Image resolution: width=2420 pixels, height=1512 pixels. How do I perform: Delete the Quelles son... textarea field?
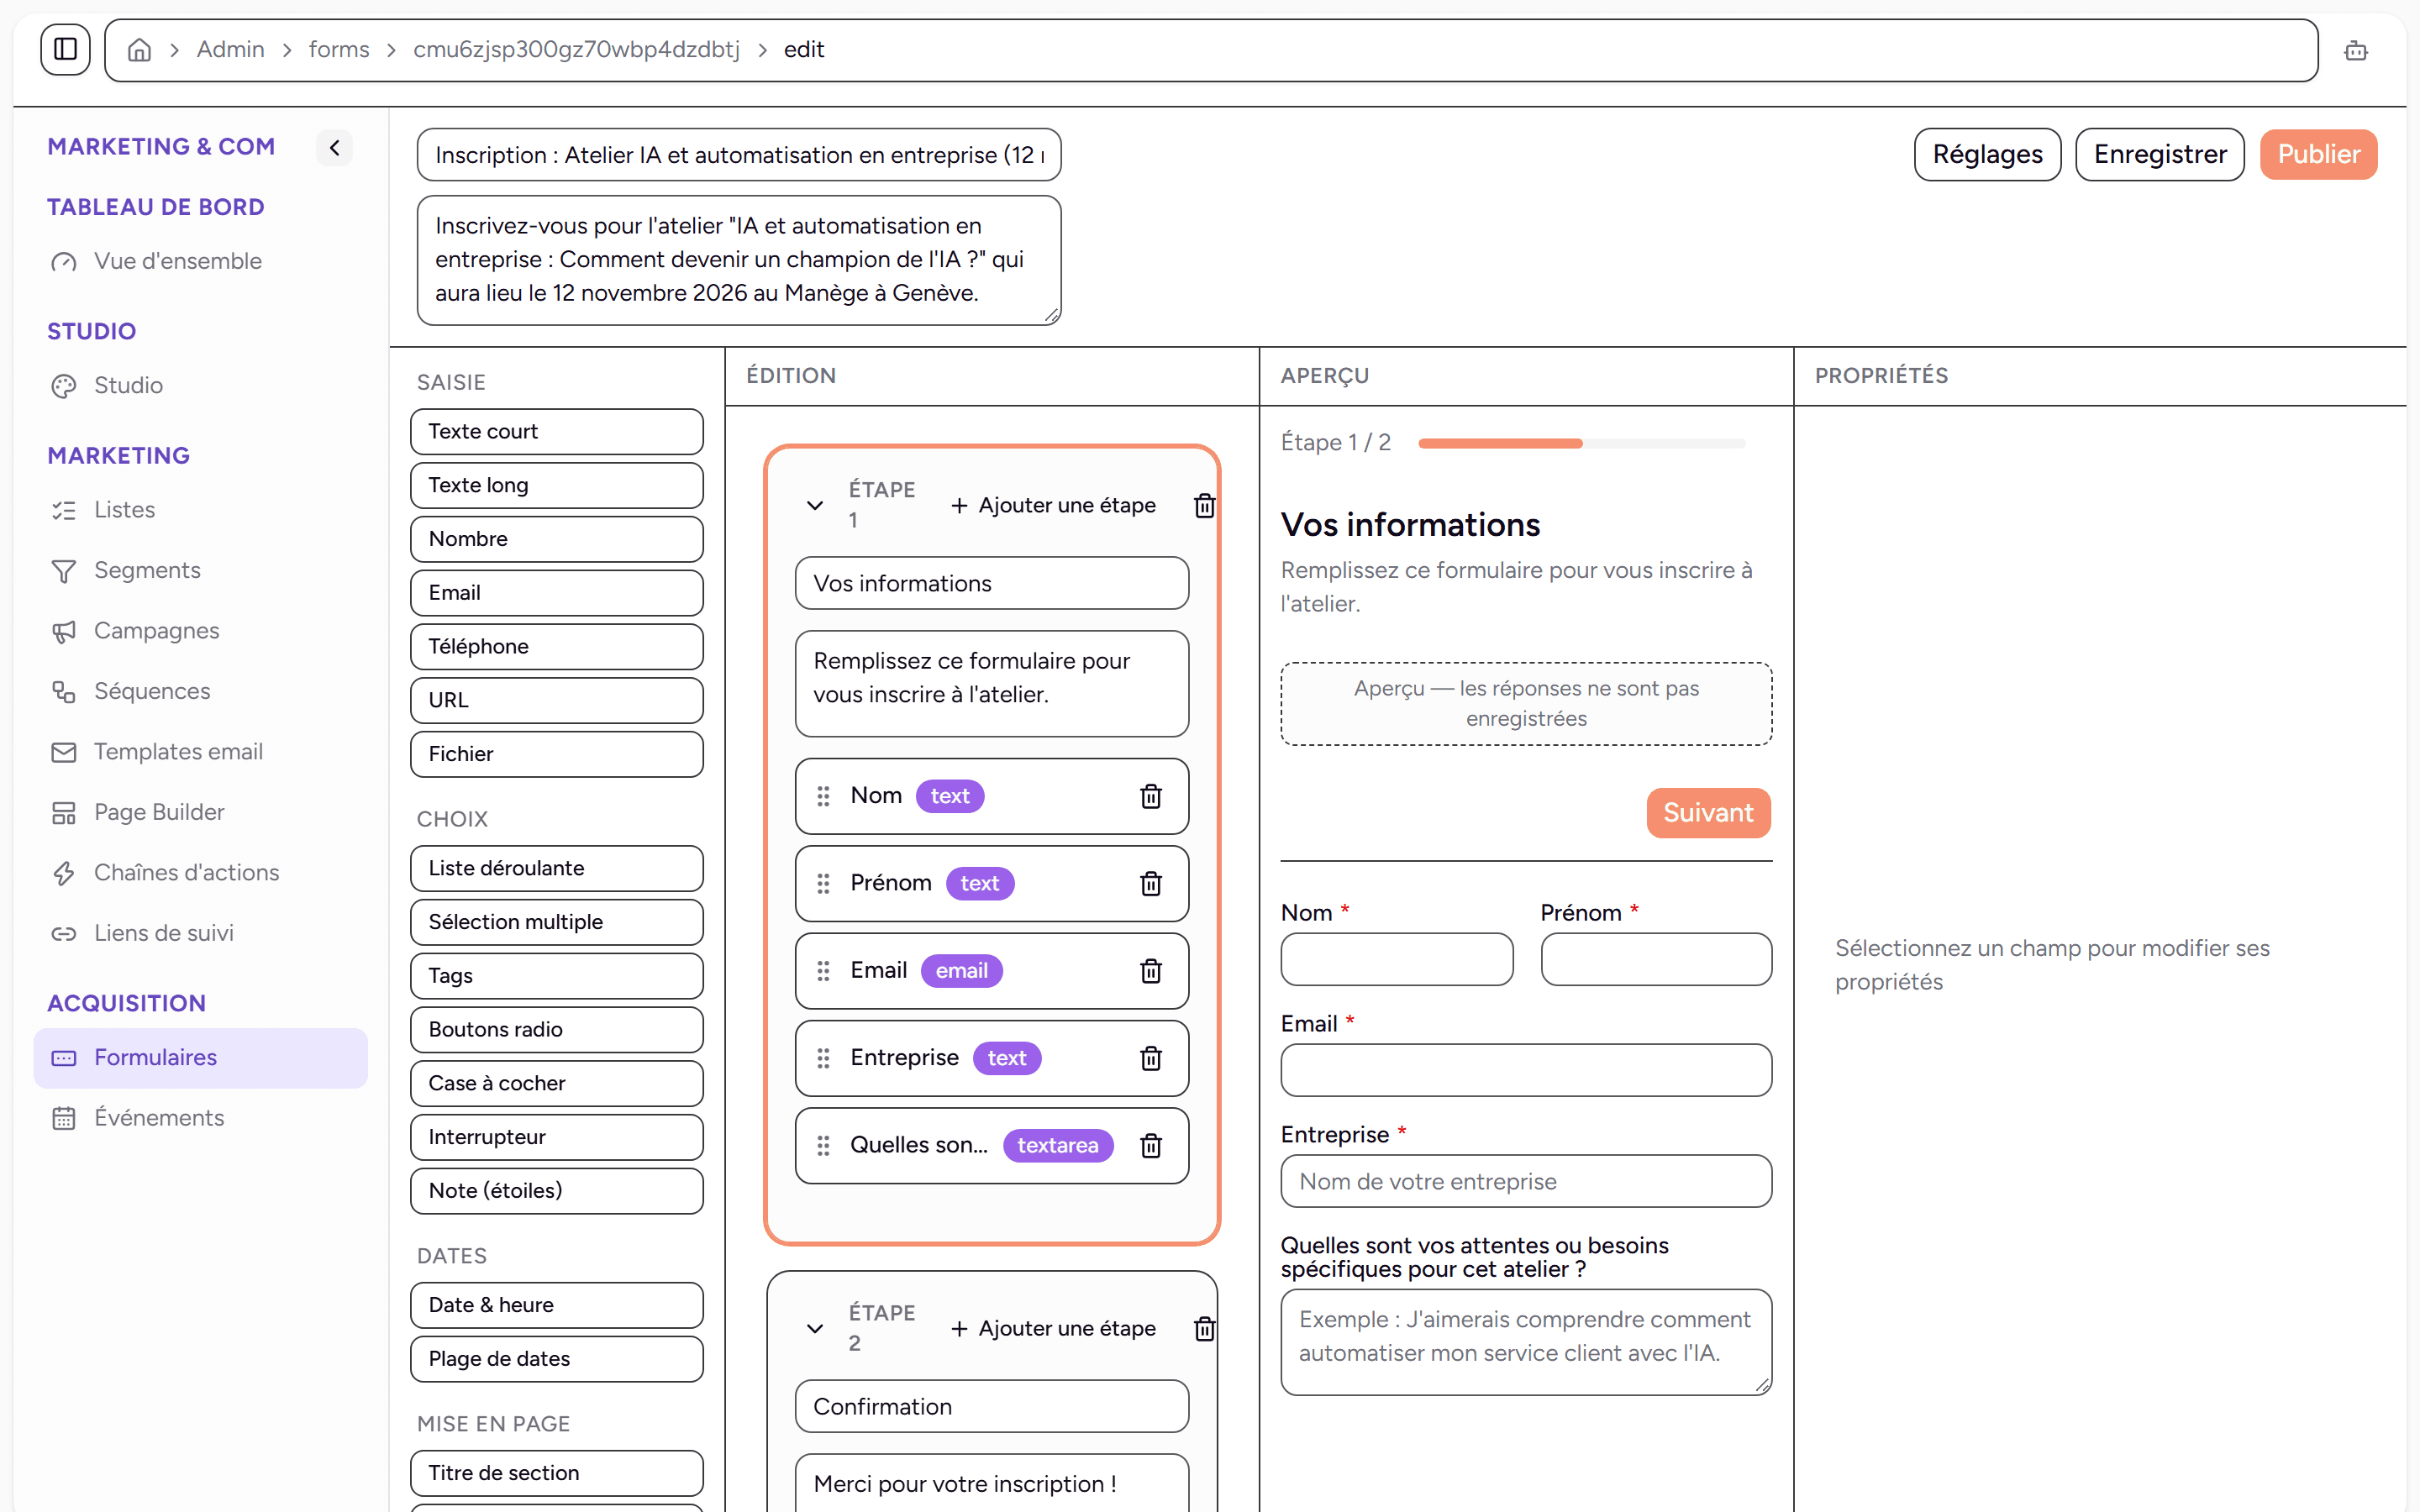1151,1145
